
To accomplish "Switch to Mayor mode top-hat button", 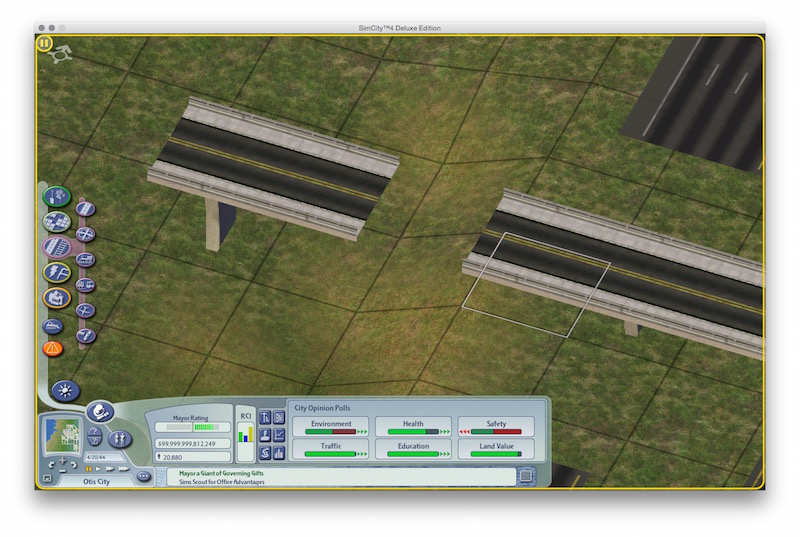I will (x=100, y=412).
